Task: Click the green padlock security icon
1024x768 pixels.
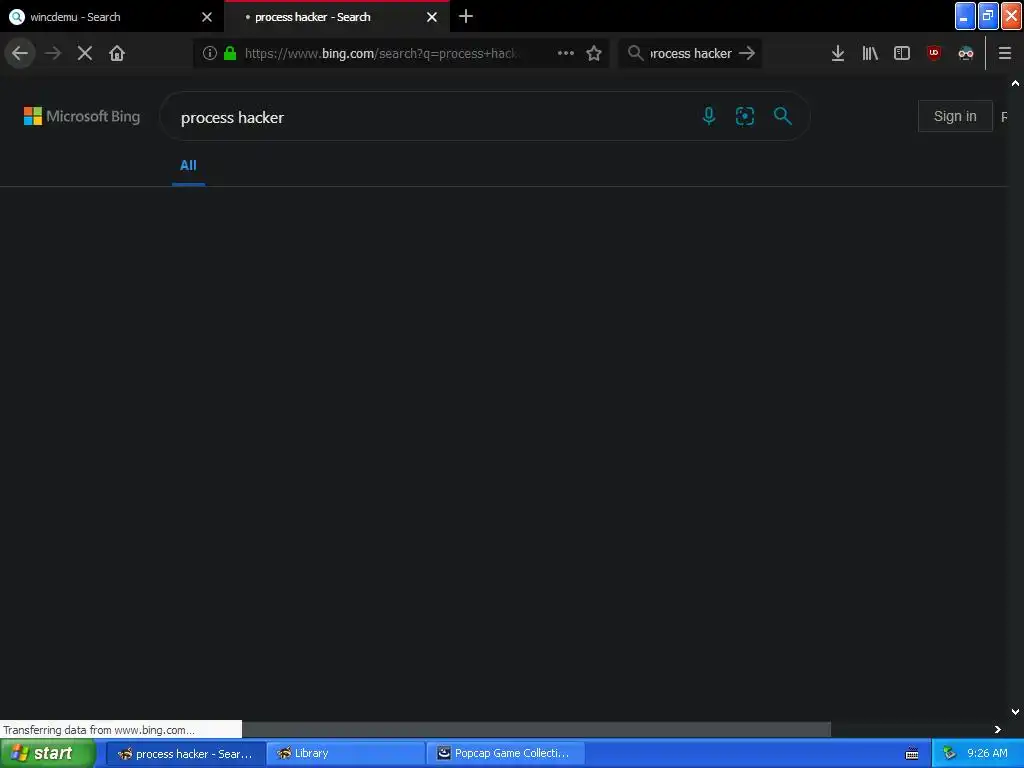Action: tap(230, 53)
